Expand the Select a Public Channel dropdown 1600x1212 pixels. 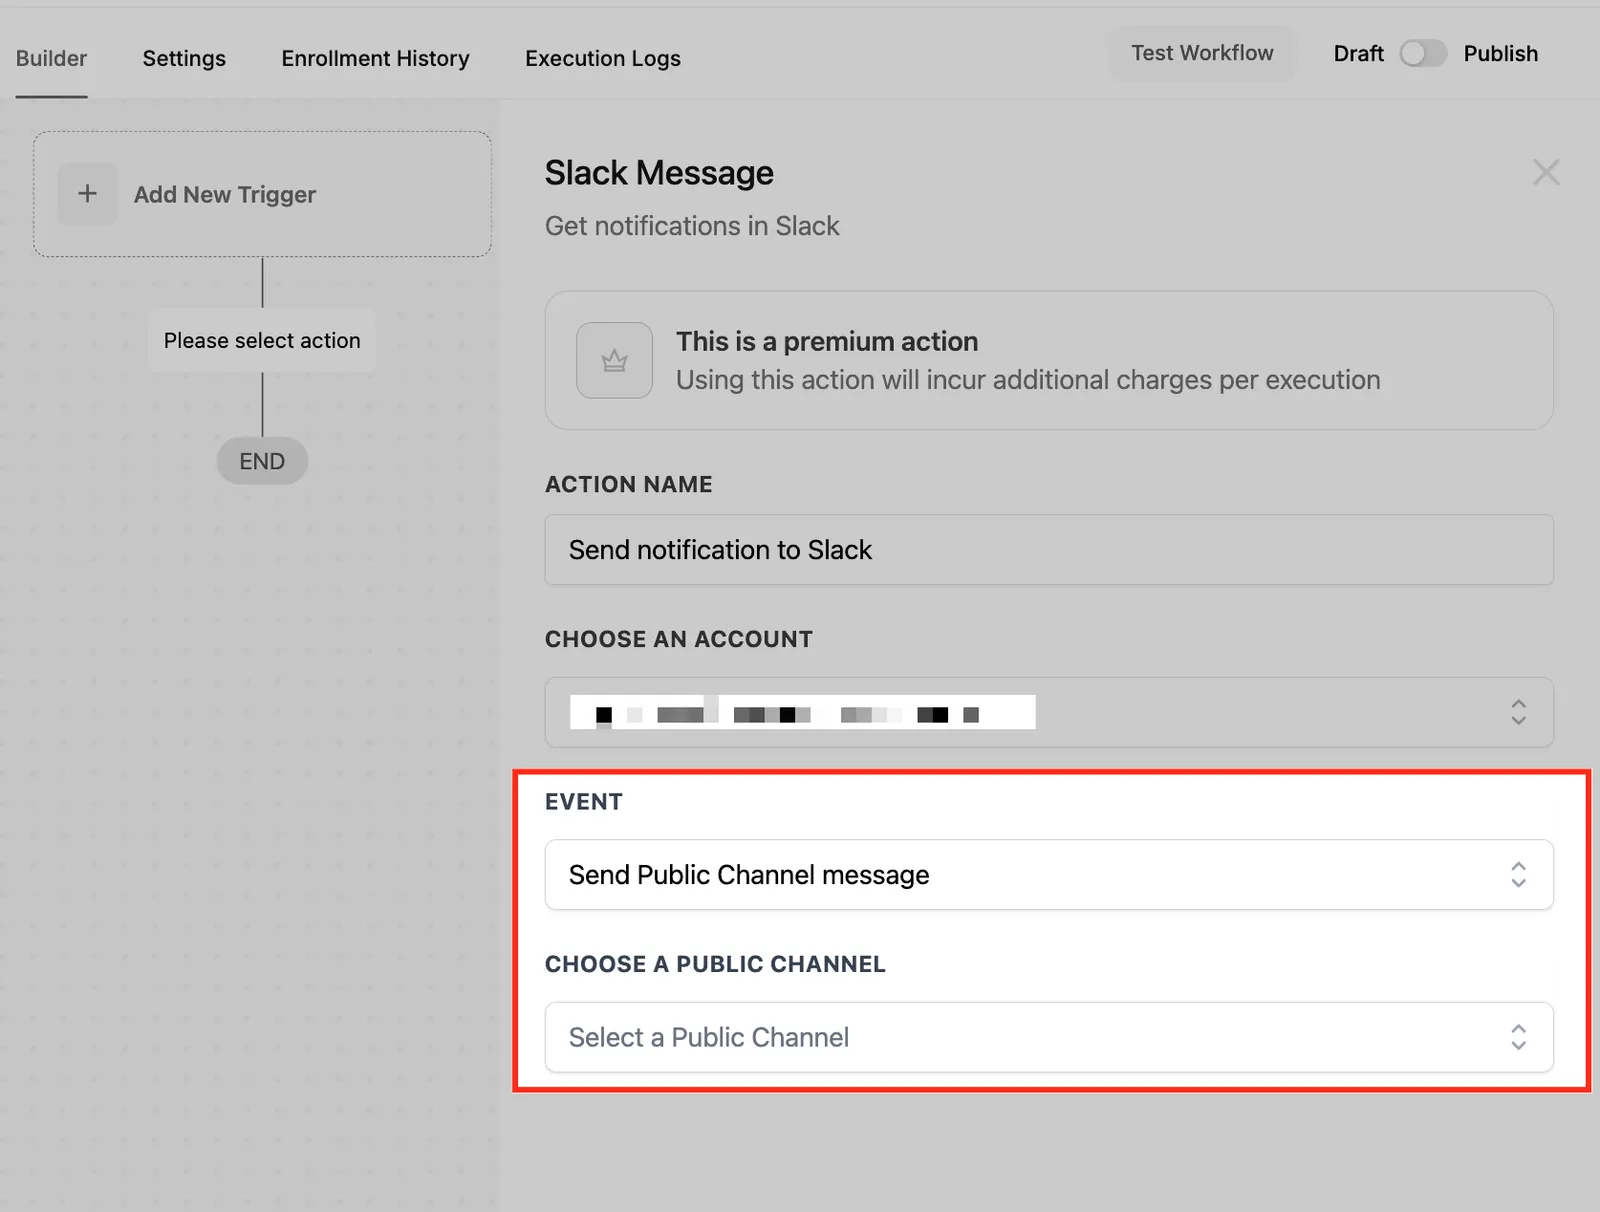(1049, 1037)
